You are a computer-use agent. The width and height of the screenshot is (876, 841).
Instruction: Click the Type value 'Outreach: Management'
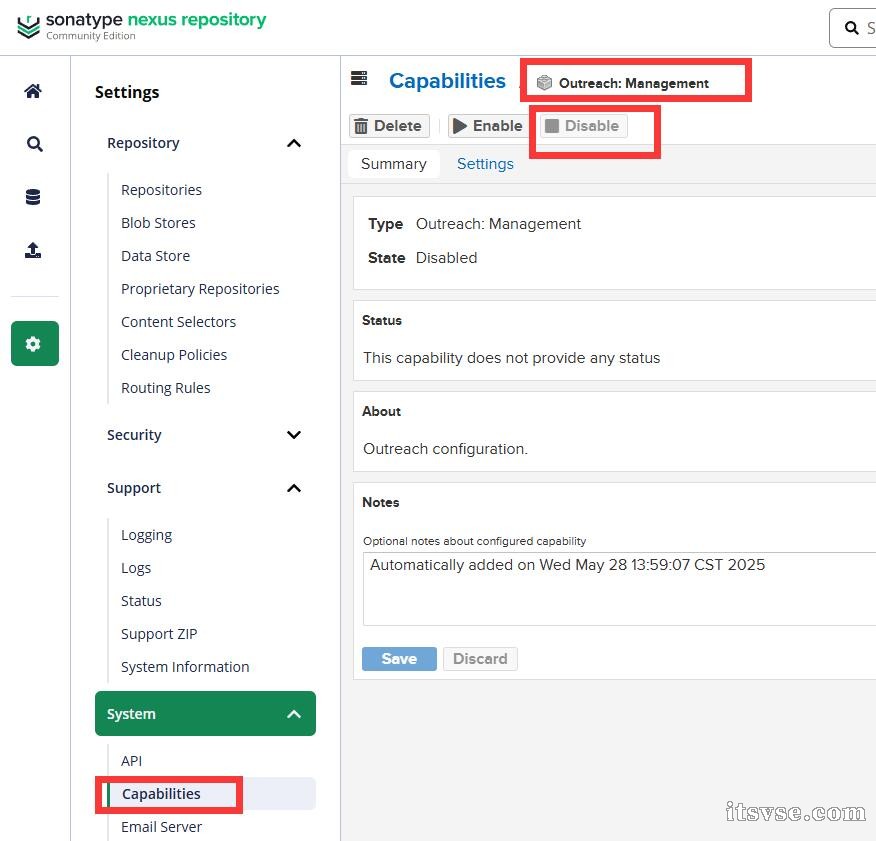(x=498, y=224)
